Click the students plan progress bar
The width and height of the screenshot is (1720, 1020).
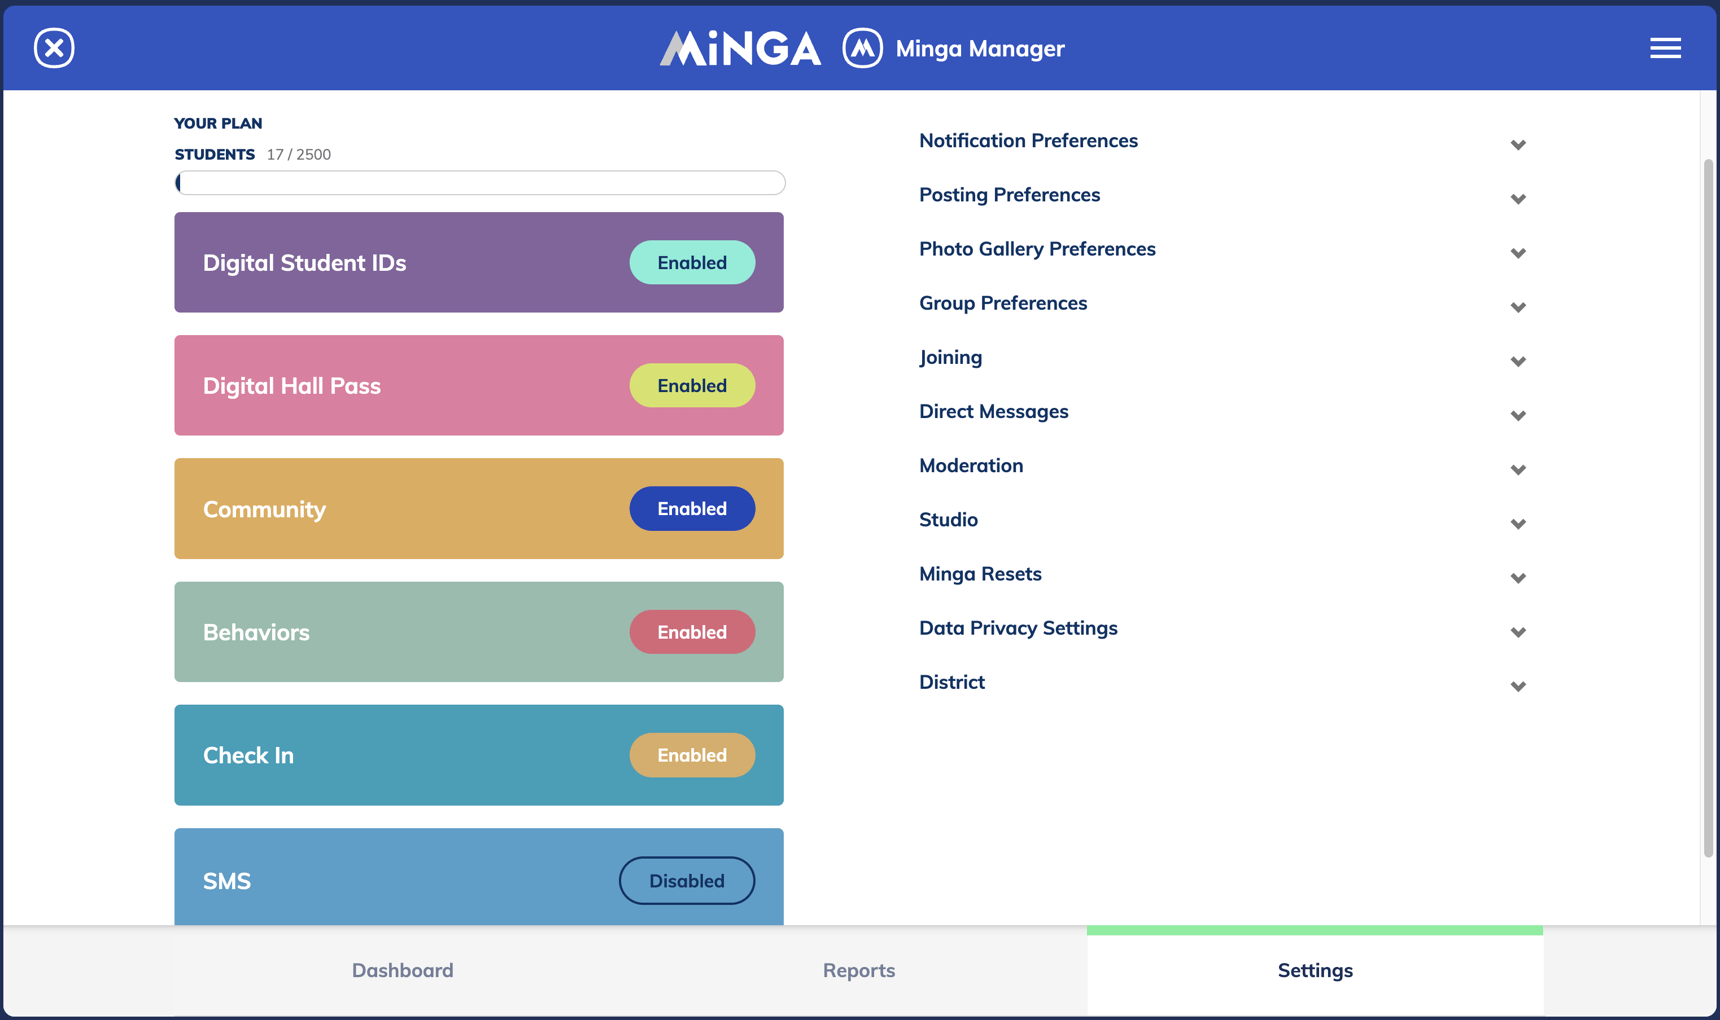[480, 182]
